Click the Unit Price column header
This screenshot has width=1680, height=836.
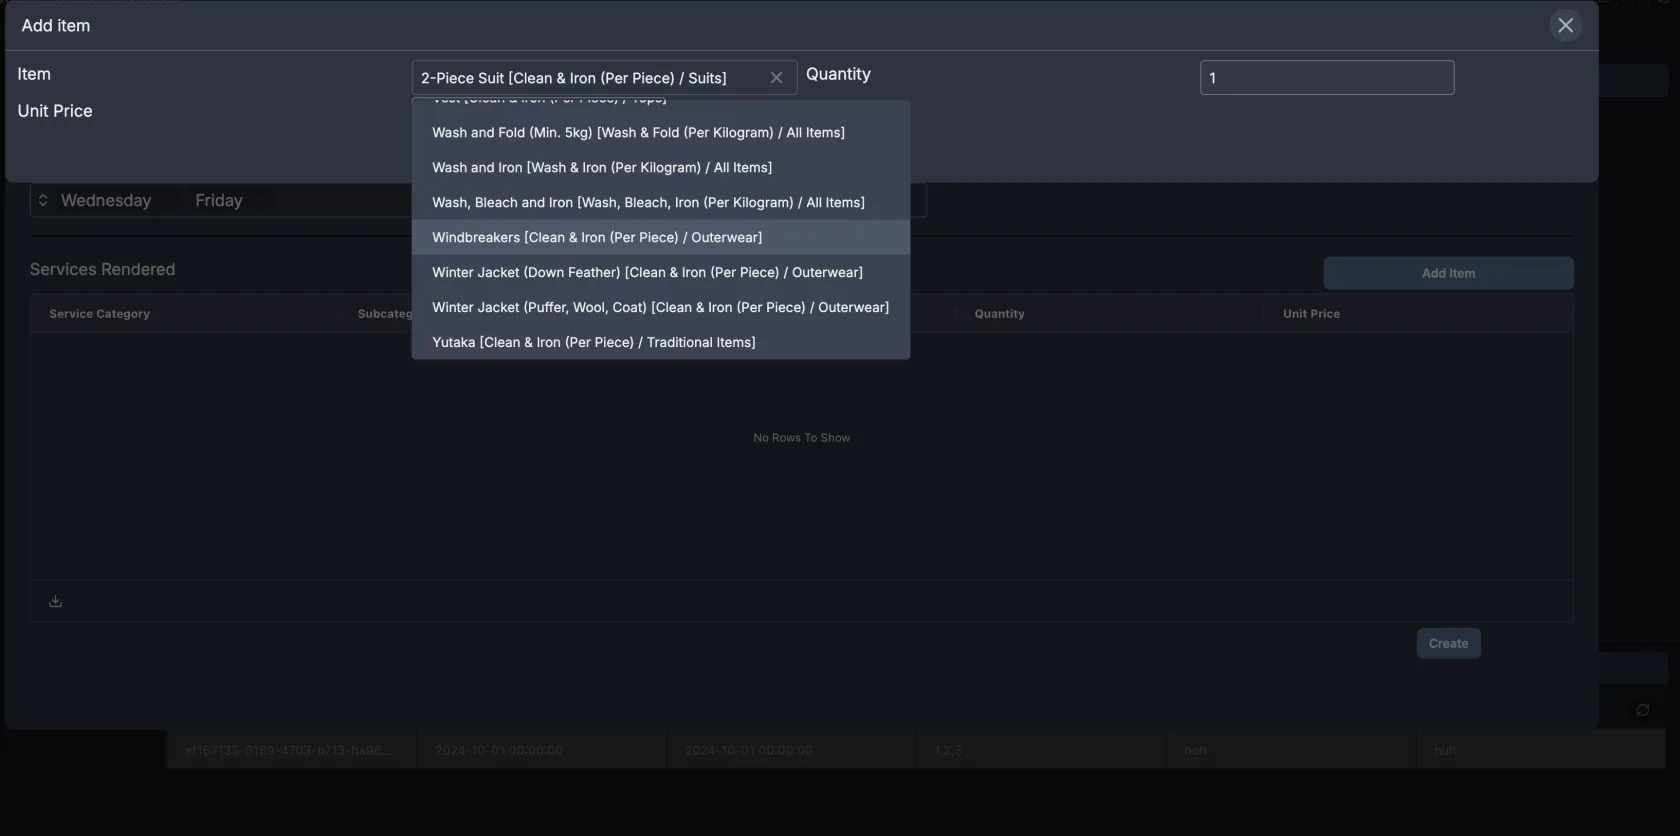click(1311, 314)
